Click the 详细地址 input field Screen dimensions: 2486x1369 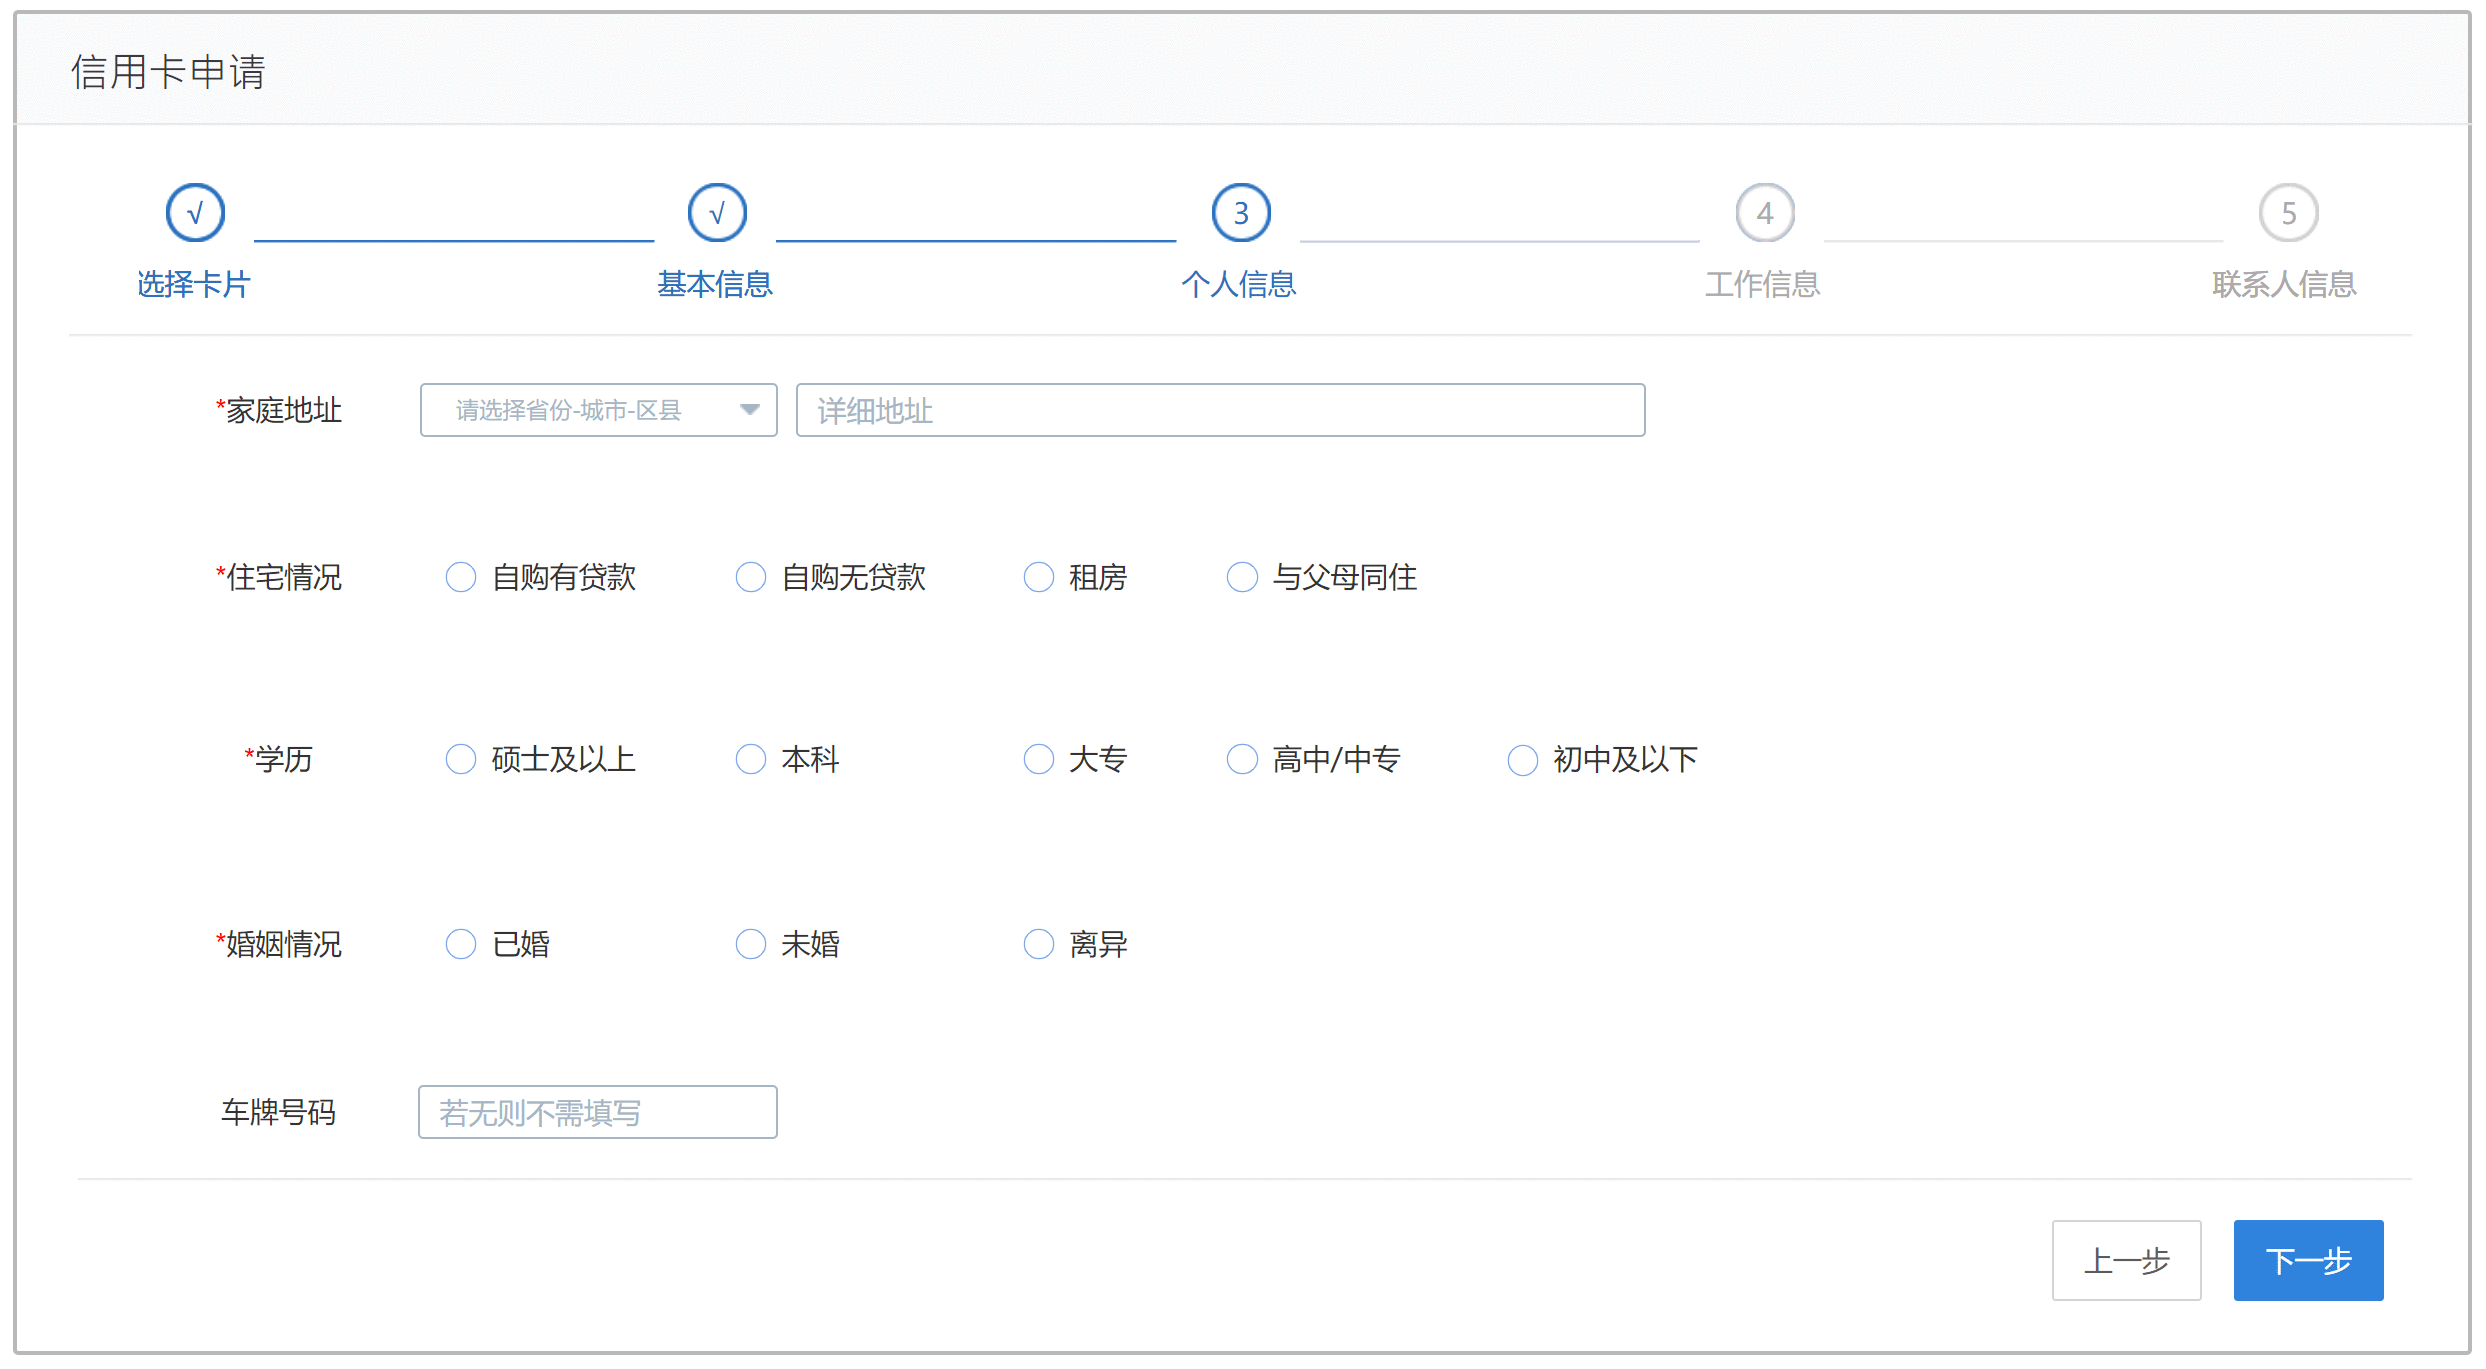coord(1221,410)
